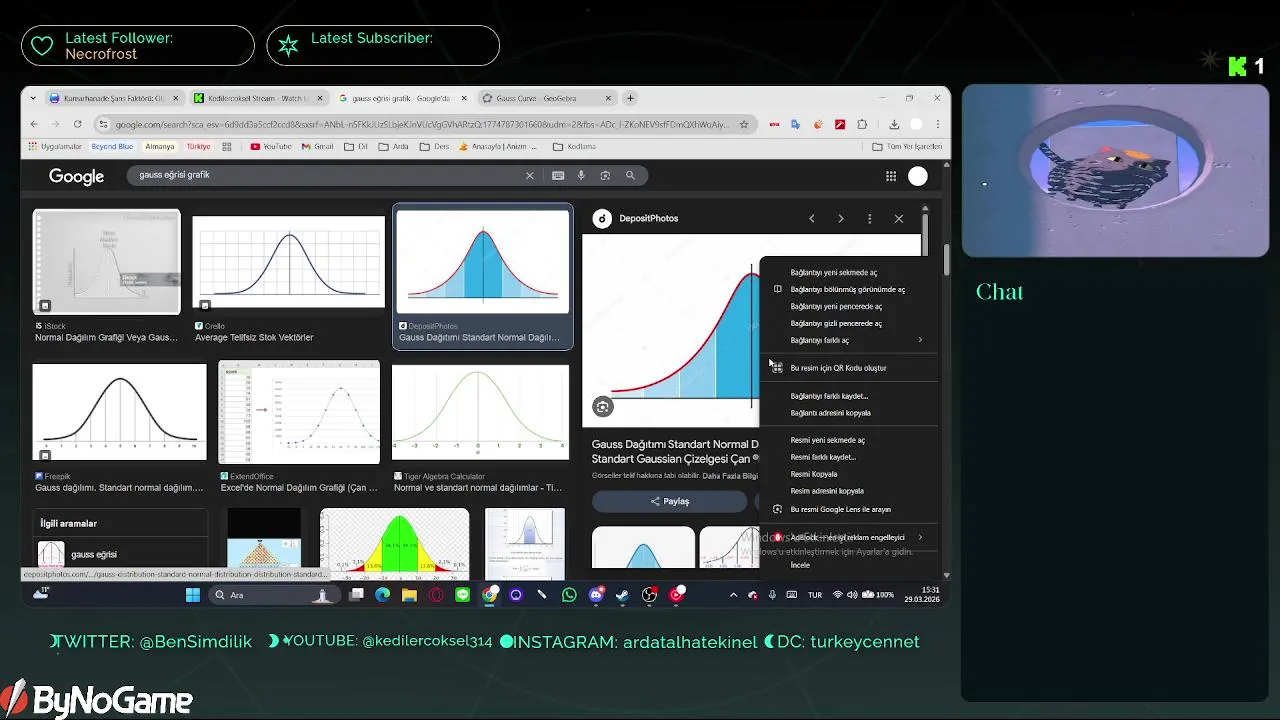Open the Google account avatar

point(918,176)
